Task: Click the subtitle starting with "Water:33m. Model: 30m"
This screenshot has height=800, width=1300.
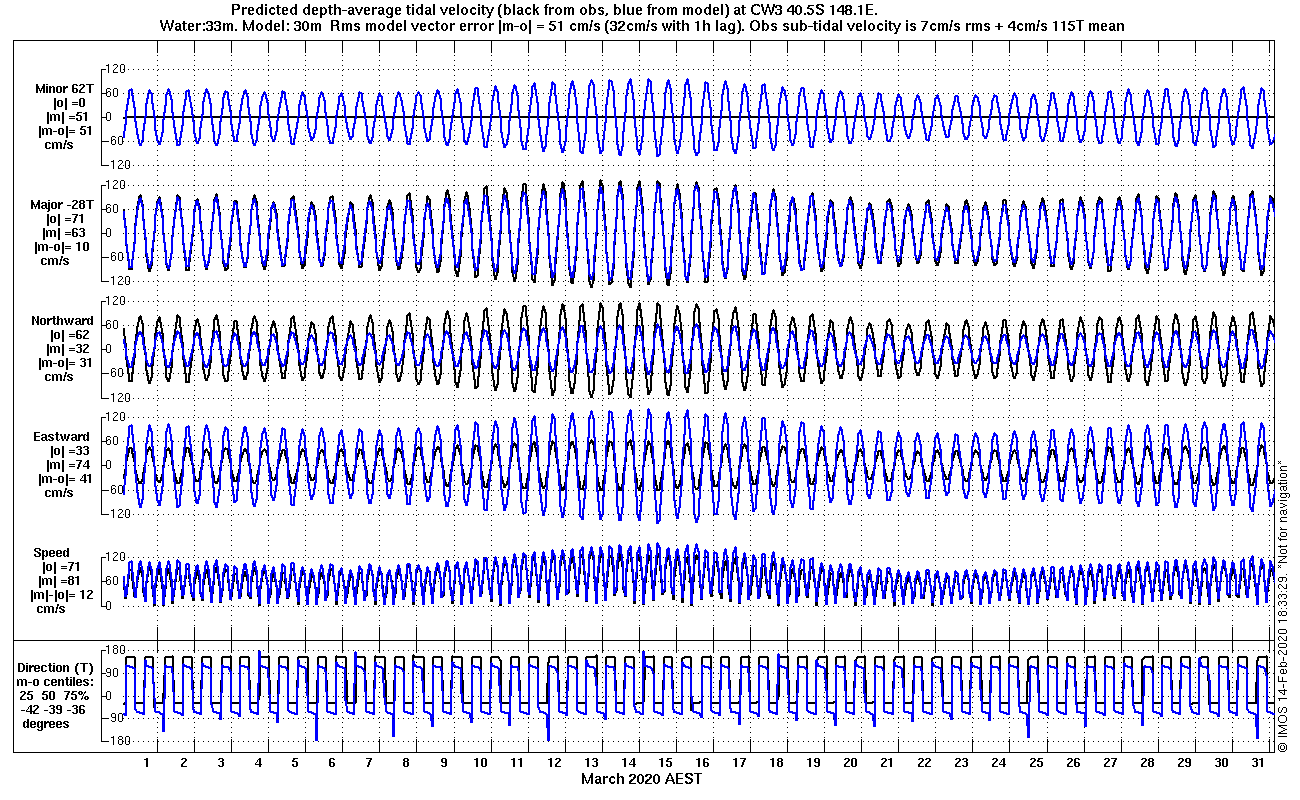Action: [640, 26]
